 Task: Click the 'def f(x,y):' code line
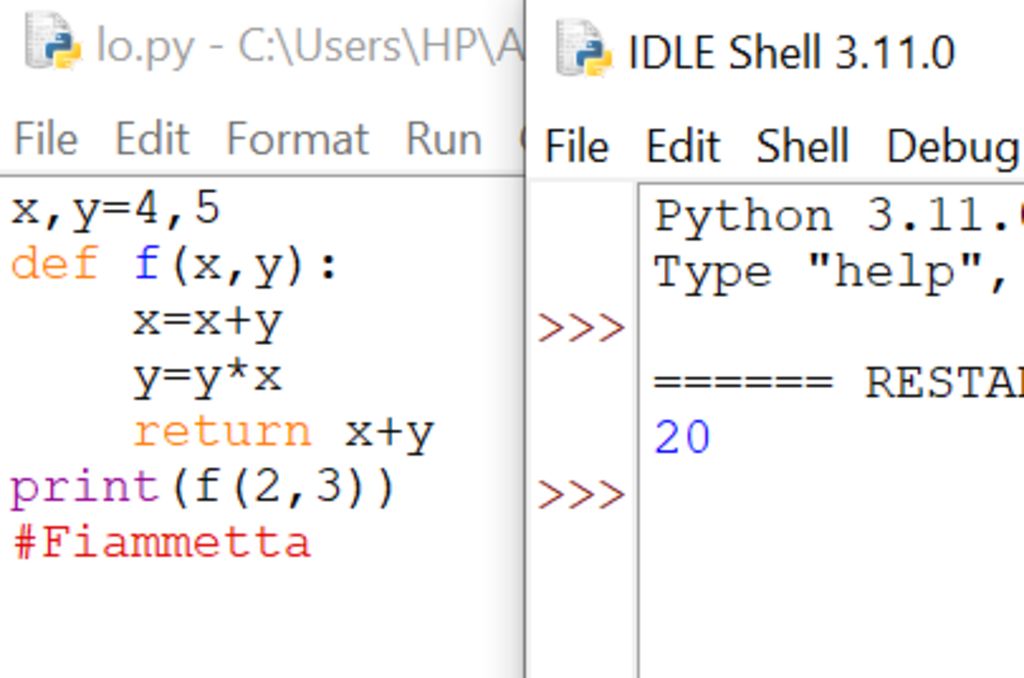point(175,265)
